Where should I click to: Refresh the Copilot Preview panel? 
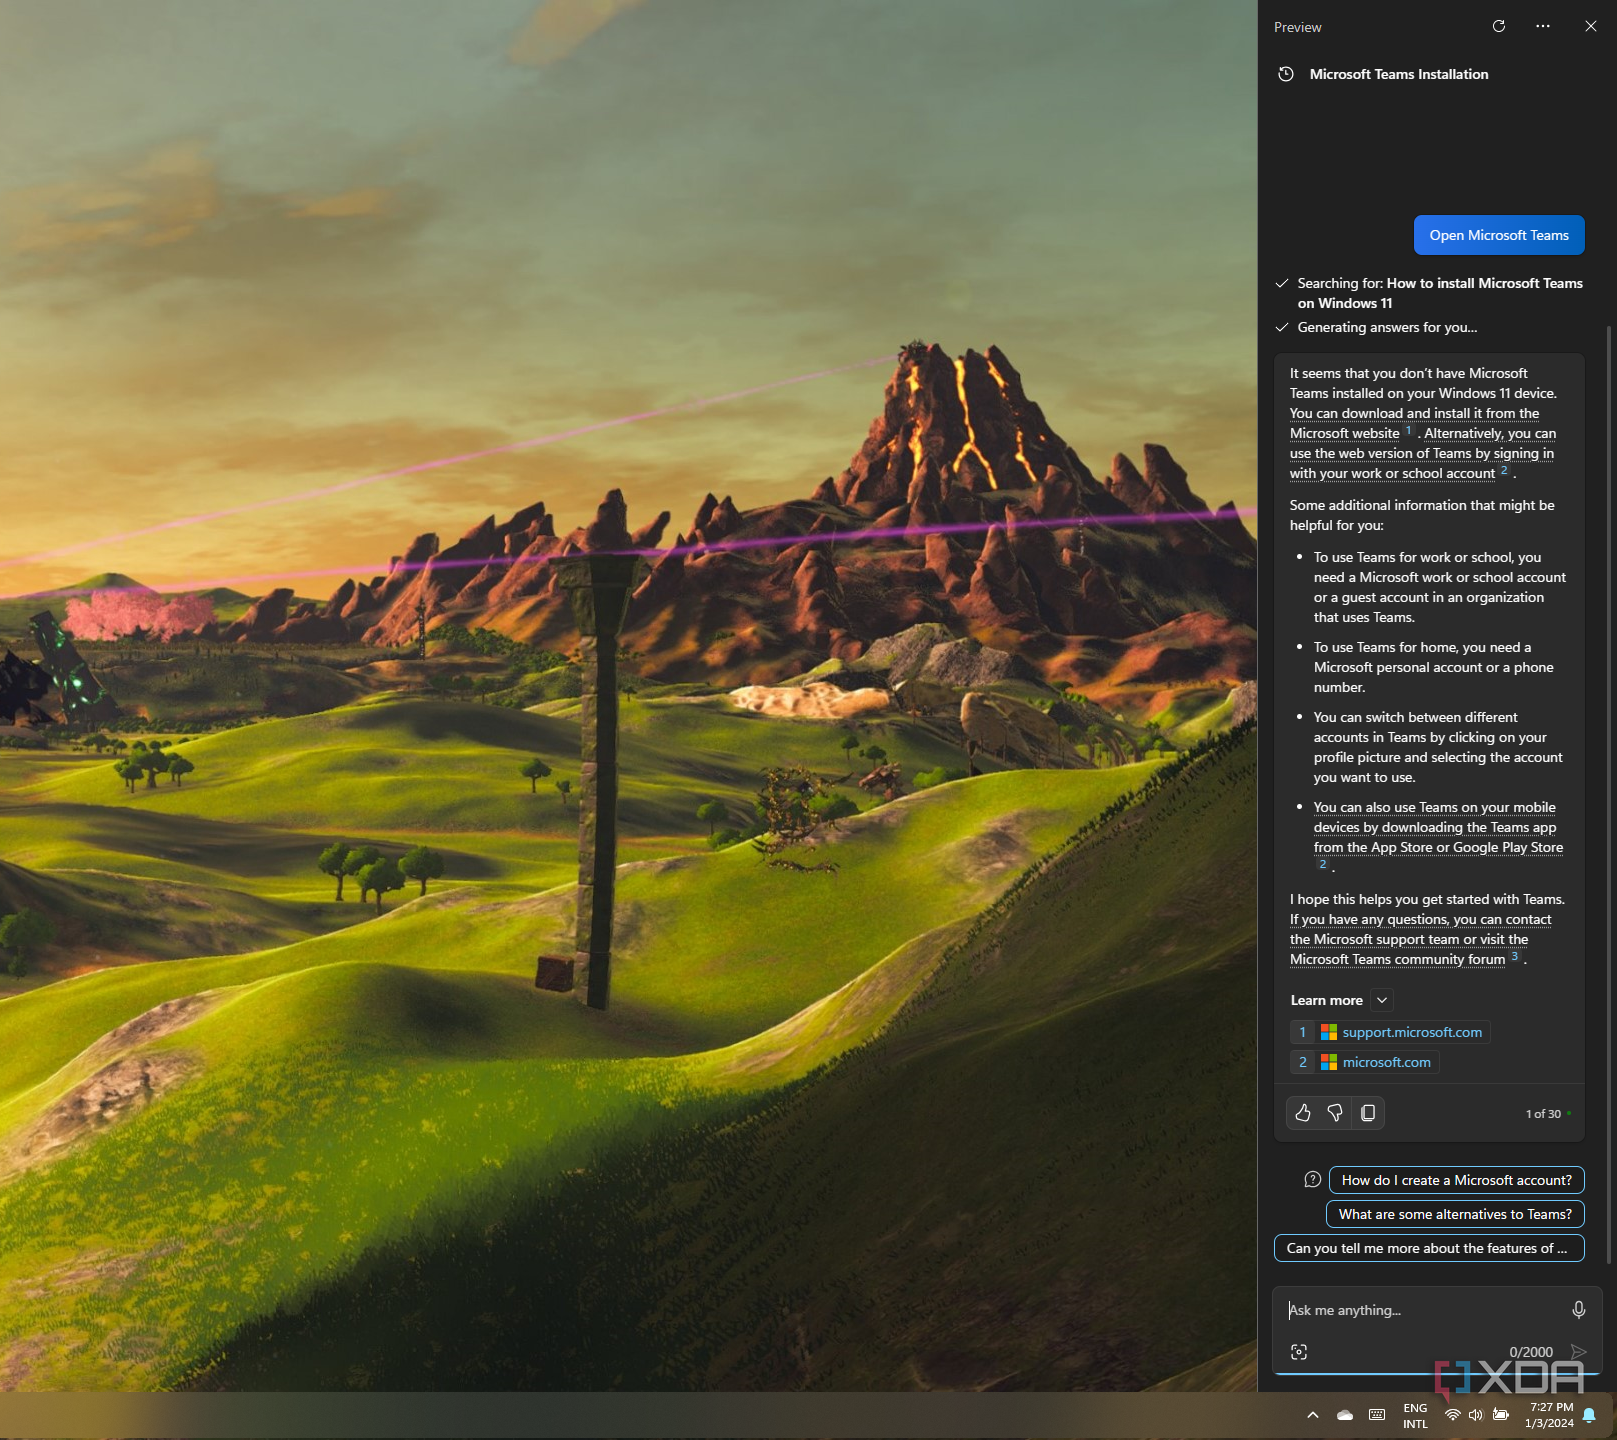(1498, 26)
